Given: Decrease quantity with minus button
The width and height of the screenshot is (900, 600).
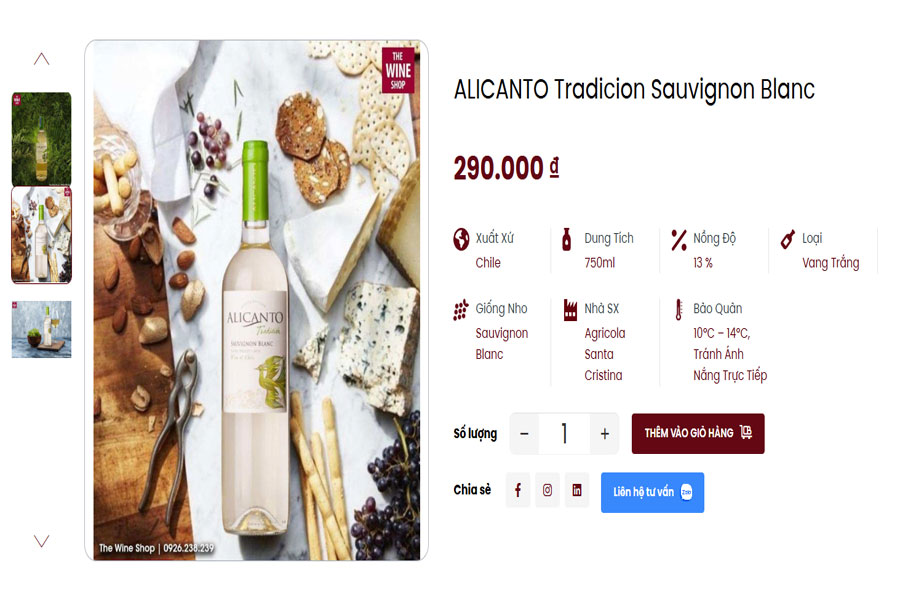Looking at the screenshot, I should [x=524, y=433].
